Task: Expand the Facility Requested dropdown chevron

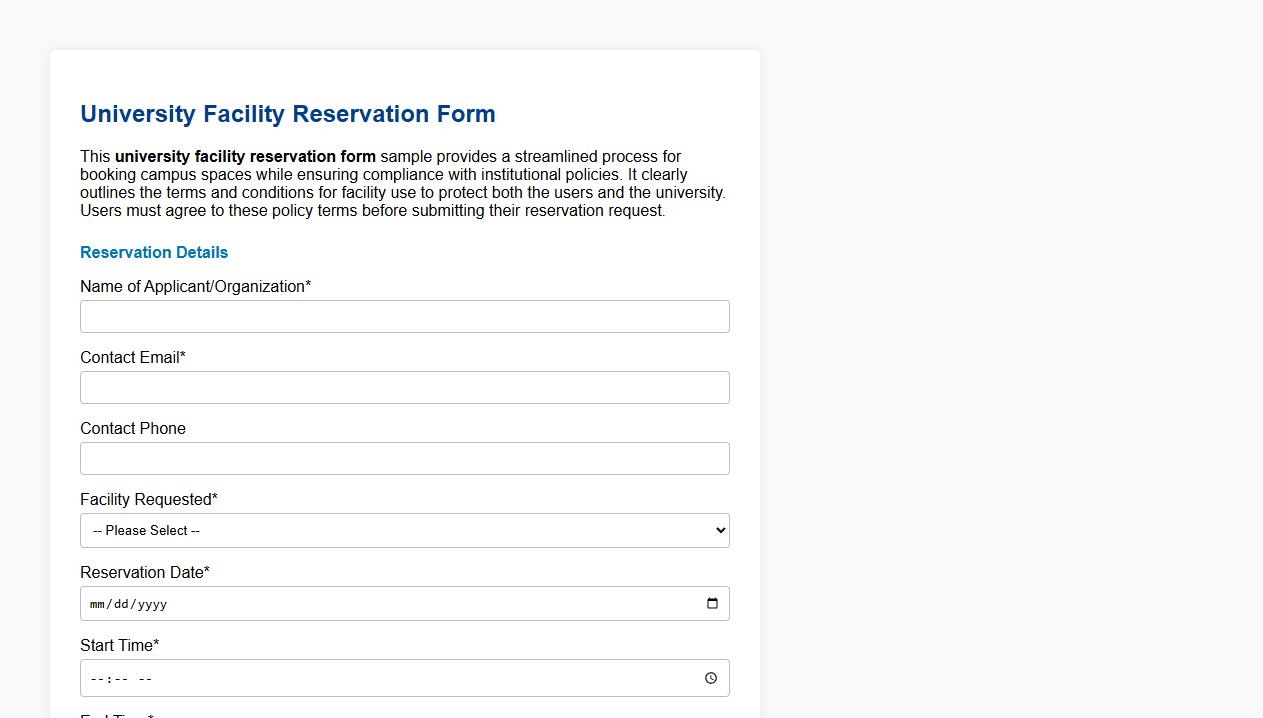Action: pos(717,530)
